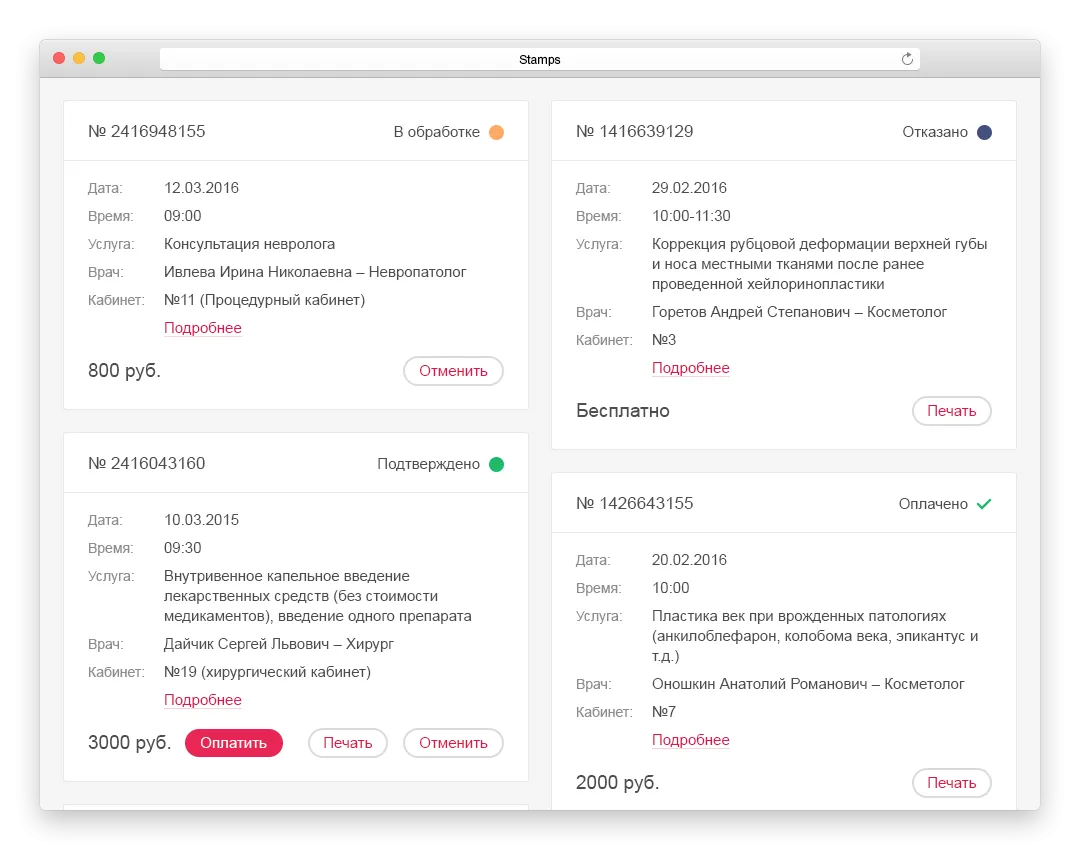Close the Stamps window with red button
The image size is (1080, 850).
(59, 59)
